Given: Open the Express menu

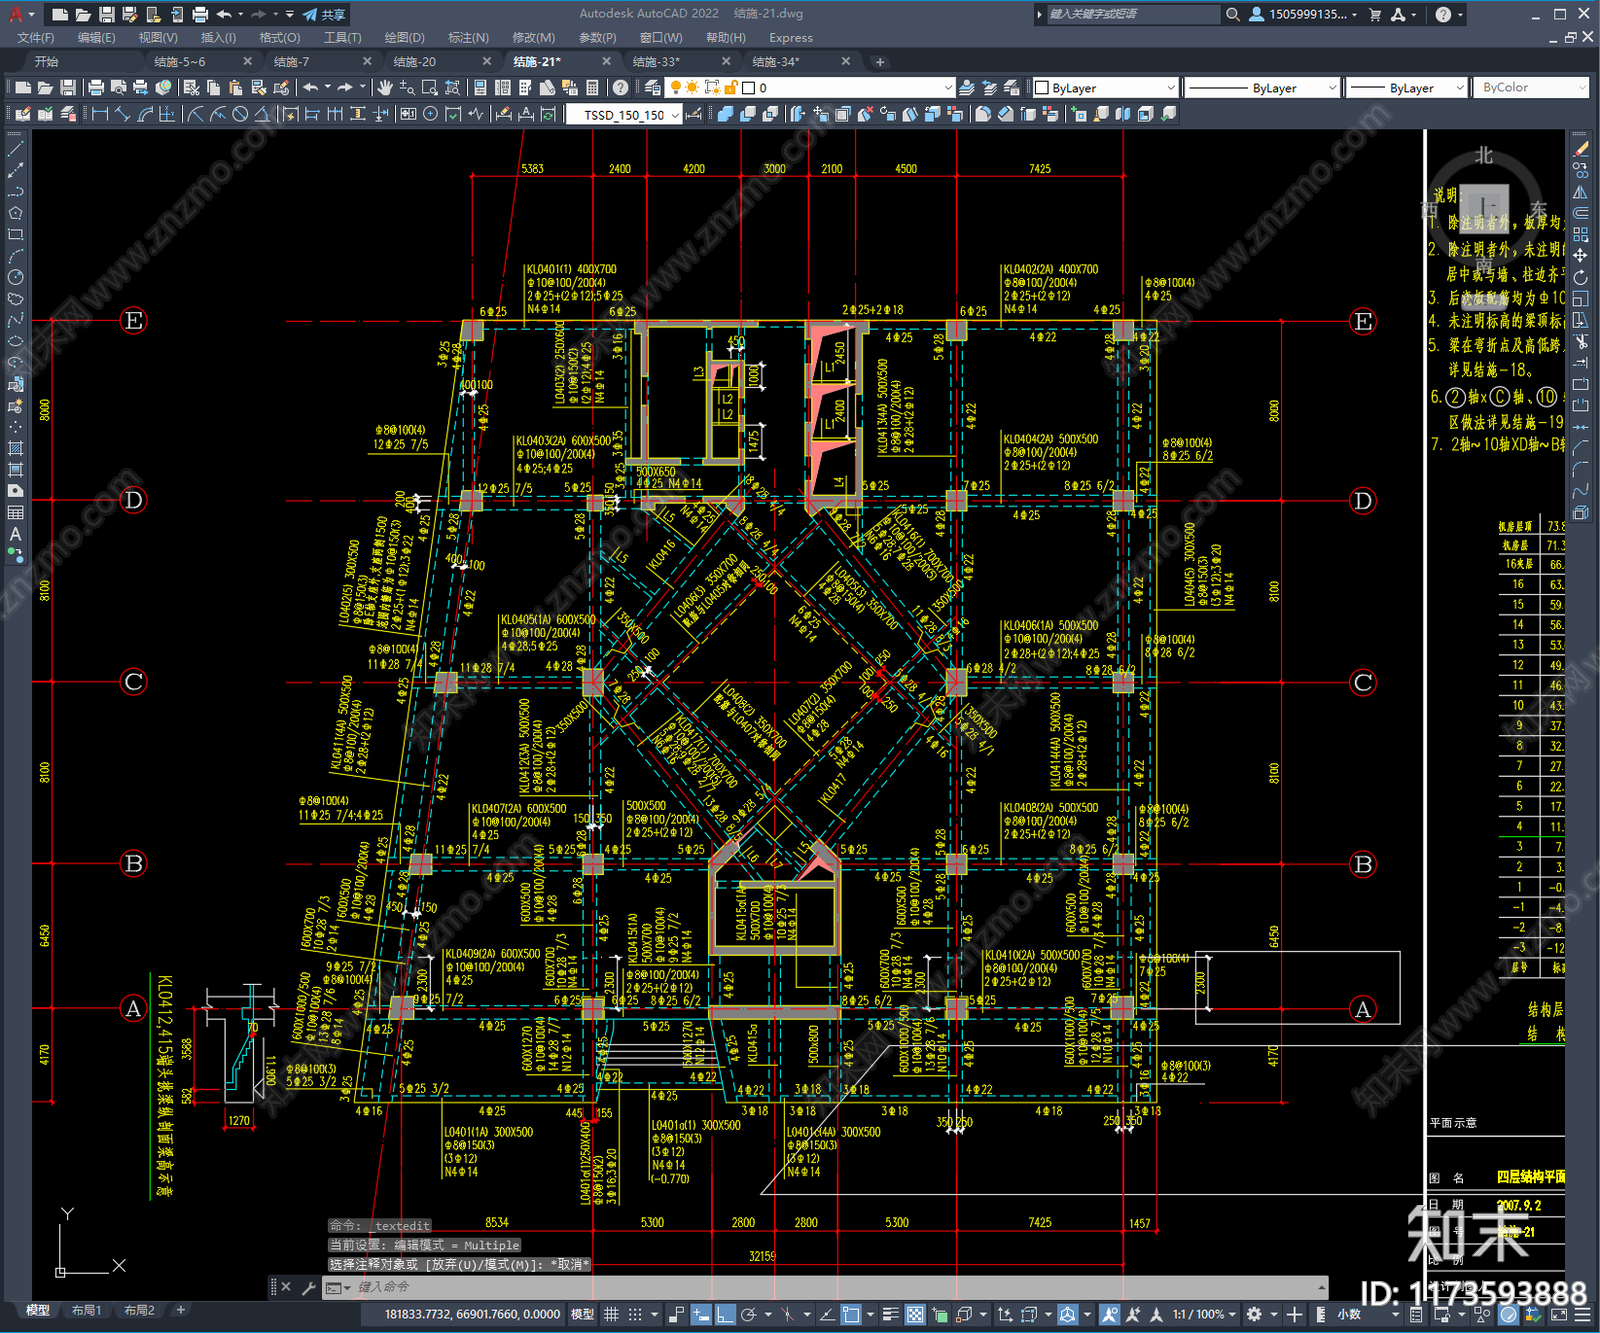Looking at the screenshot, I should pyautogui.click(x=791, y=38).
